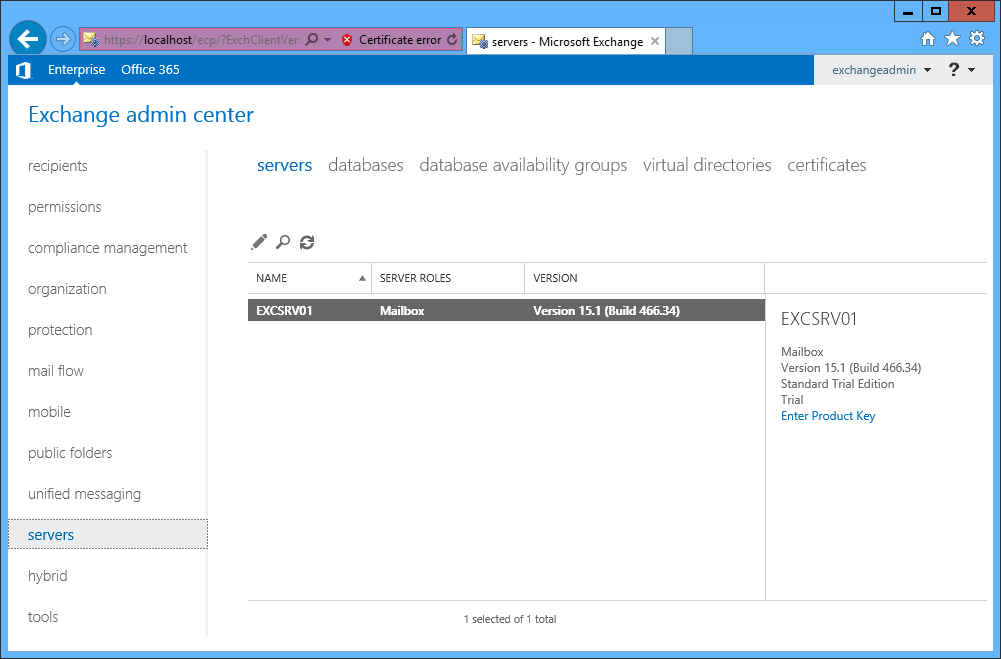Open the Help question mark menu
This screenshot has width=1001, height=659.
tap(961, 70)
